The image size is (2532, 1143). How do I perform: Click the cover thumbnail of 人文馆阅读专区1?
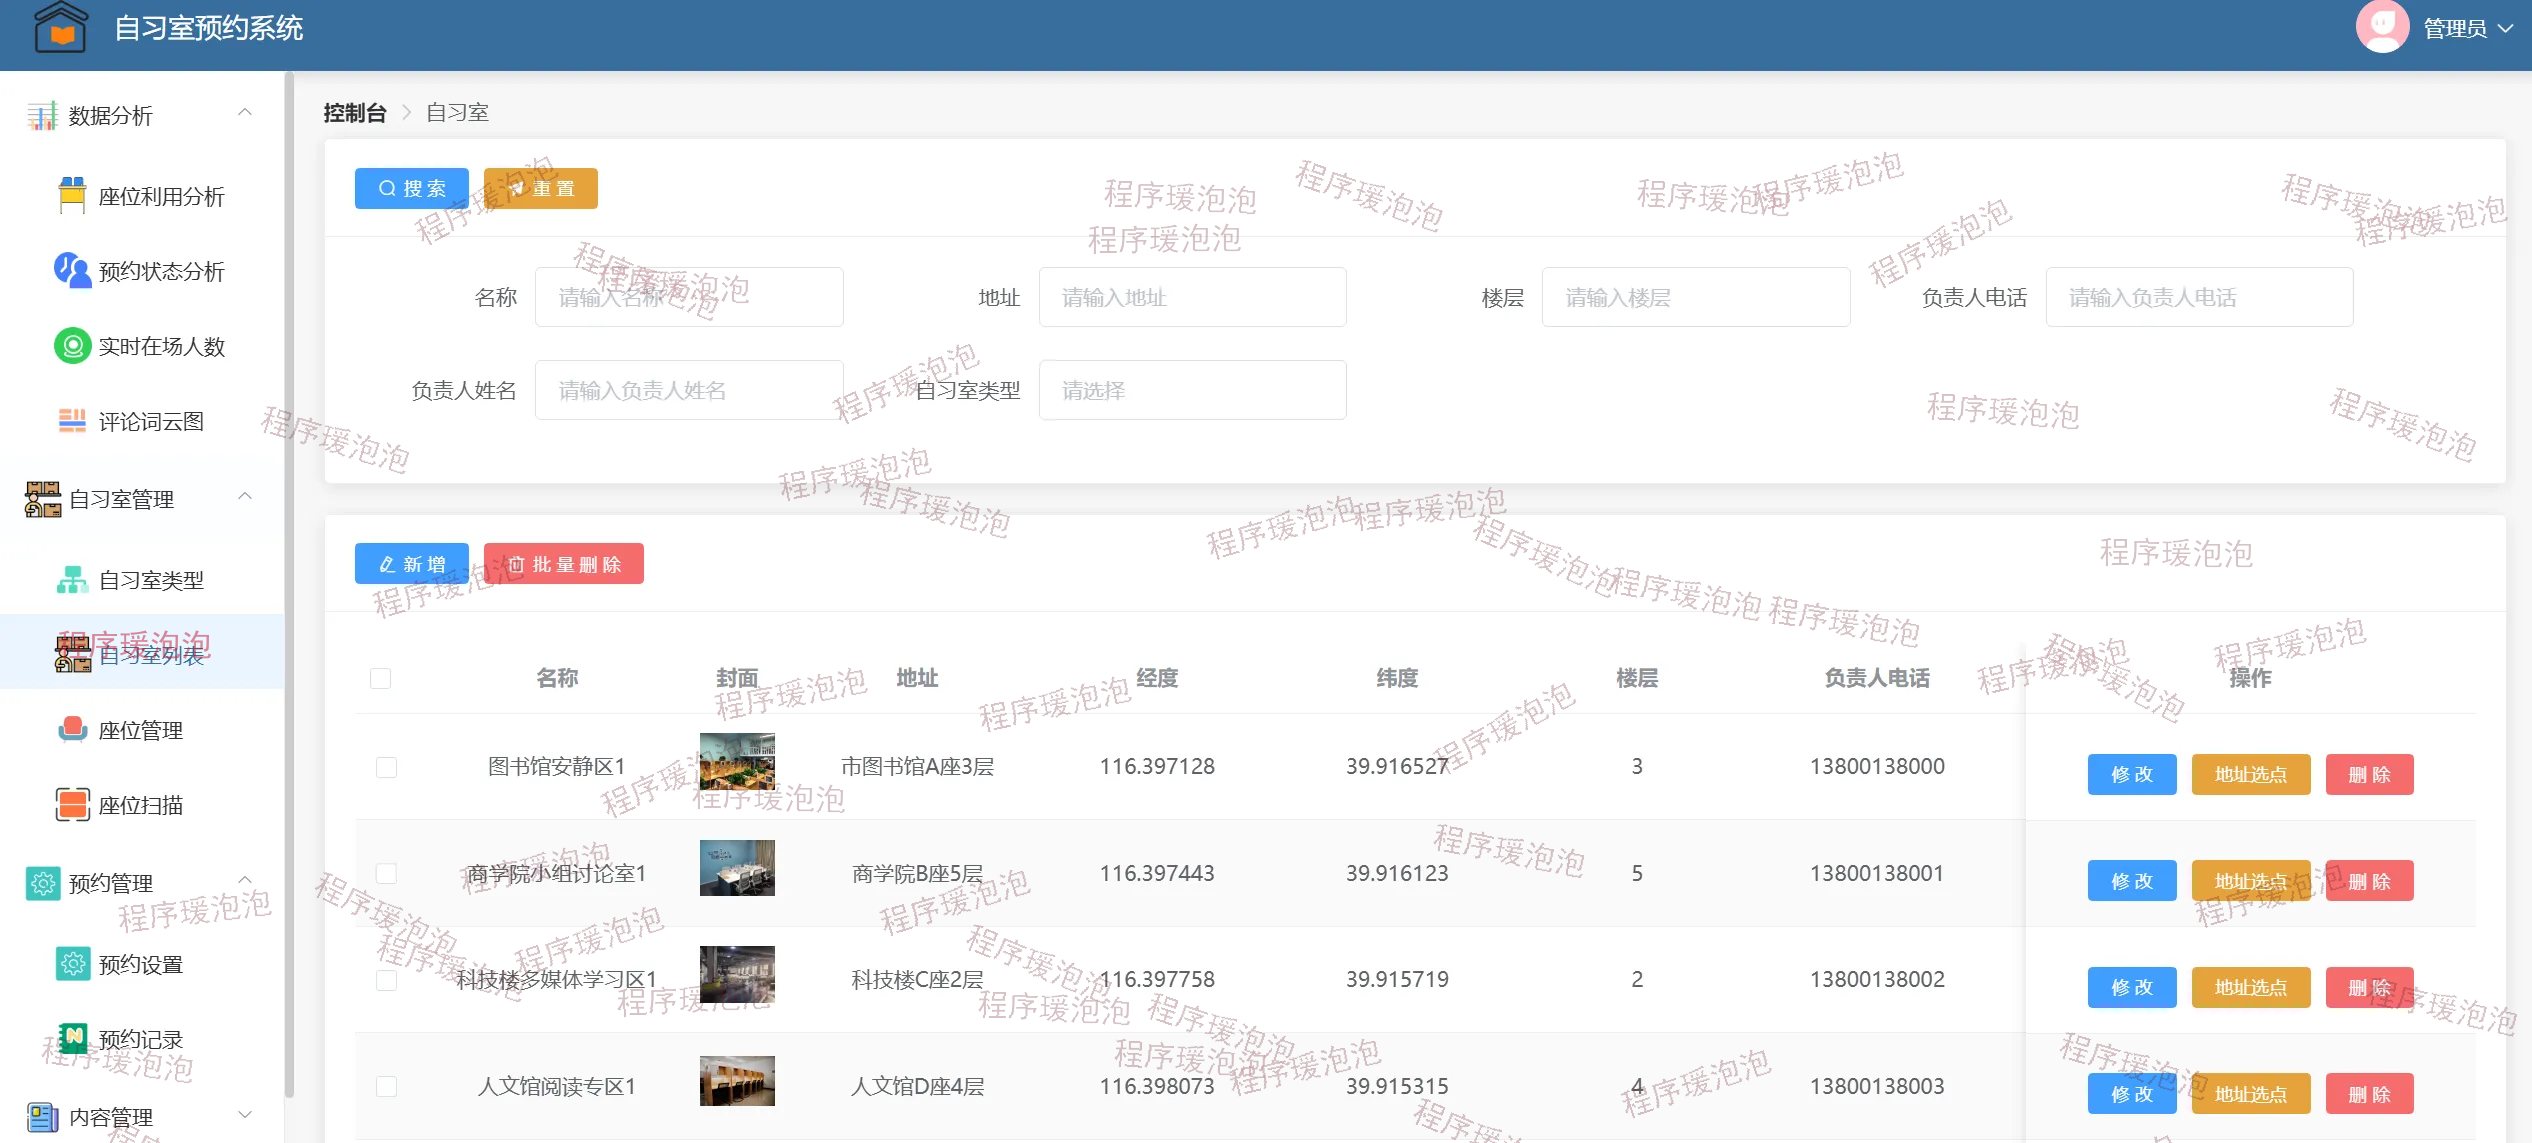pos(737,1081)
